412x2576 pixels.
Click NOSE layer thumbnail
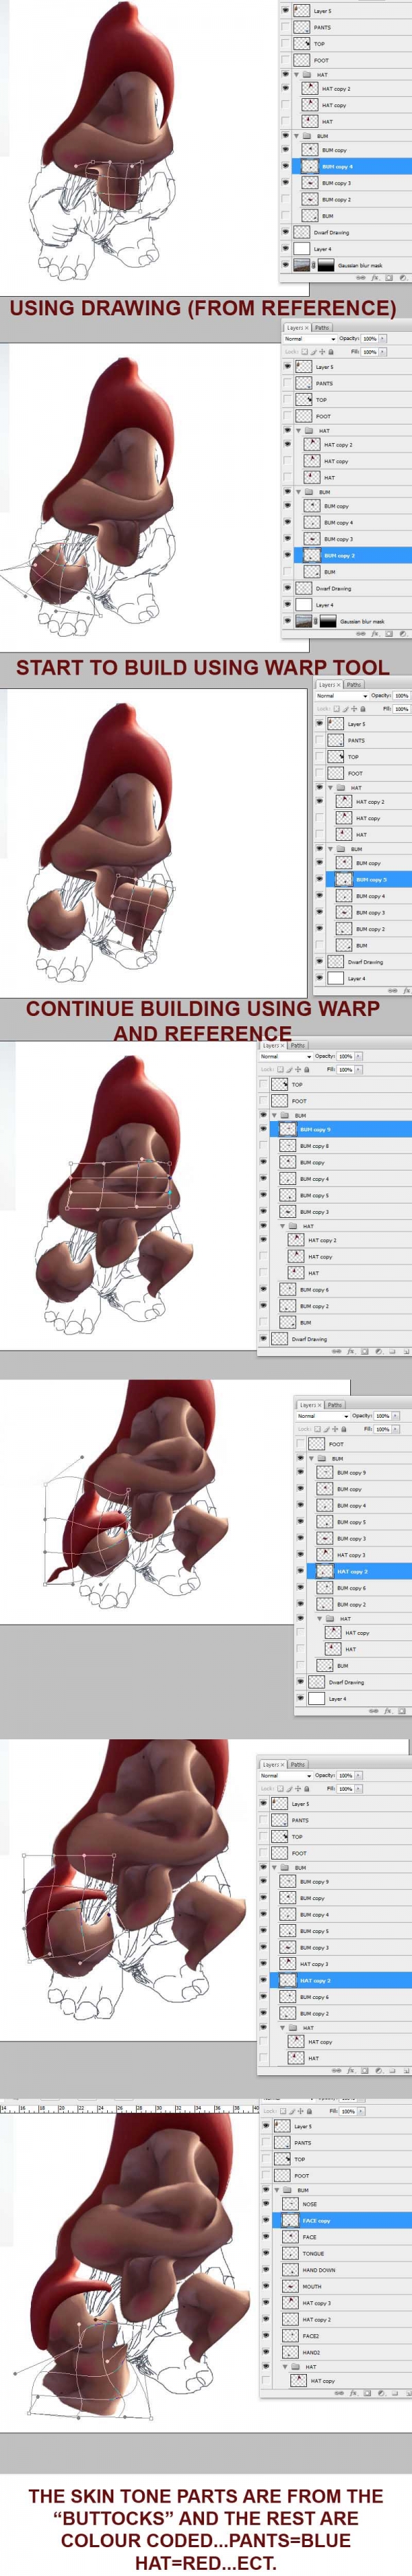click(291, 2204)
